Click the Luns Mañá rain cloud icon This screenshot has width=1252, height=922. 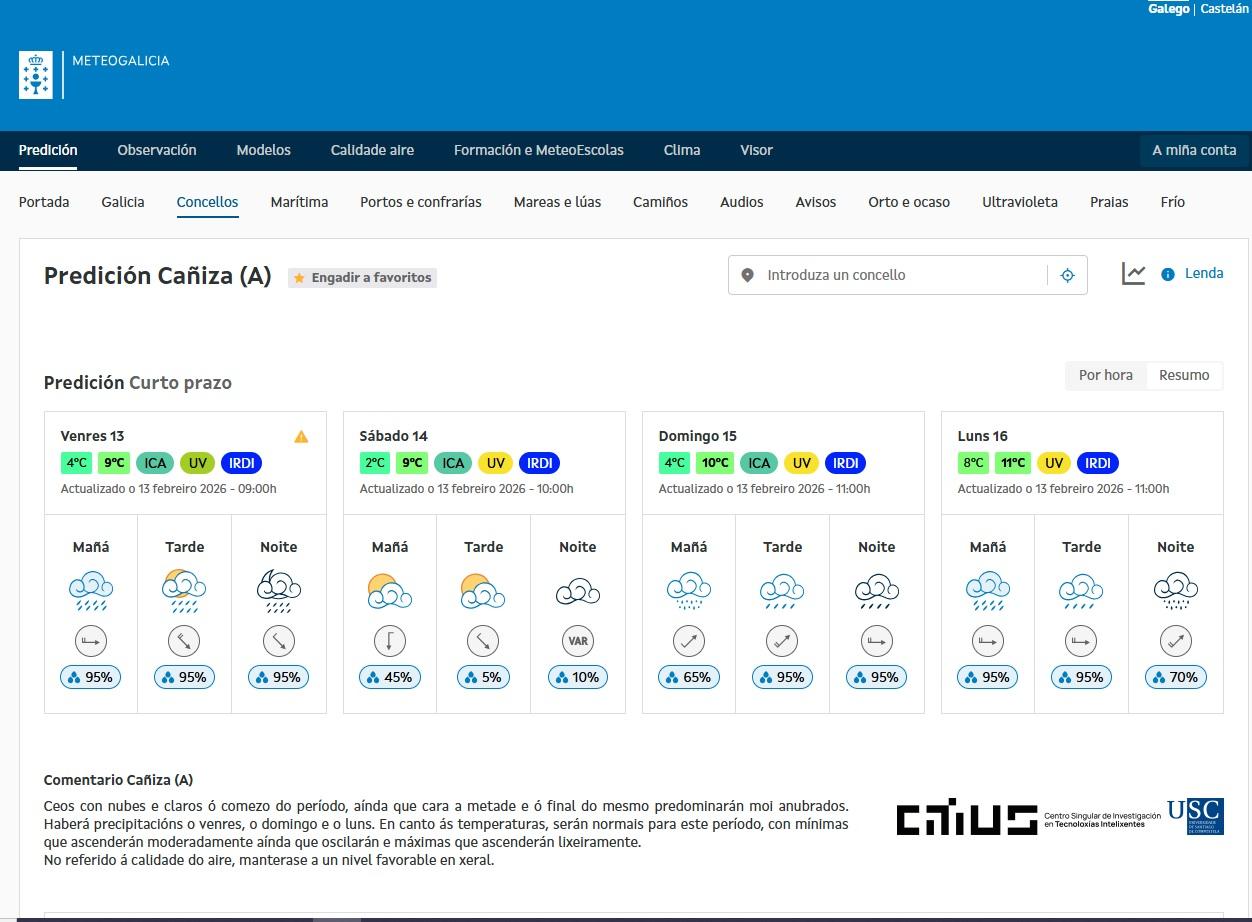(988, 592)
